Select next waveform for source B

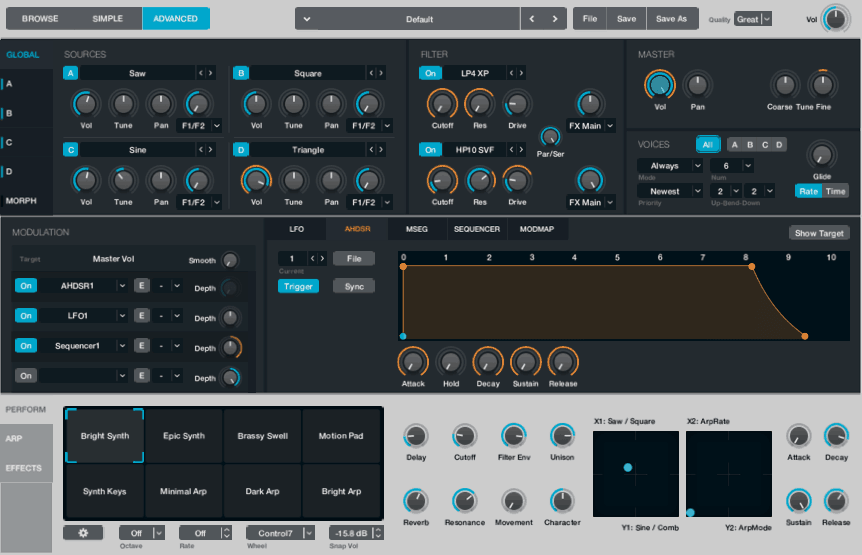point(380,73)
